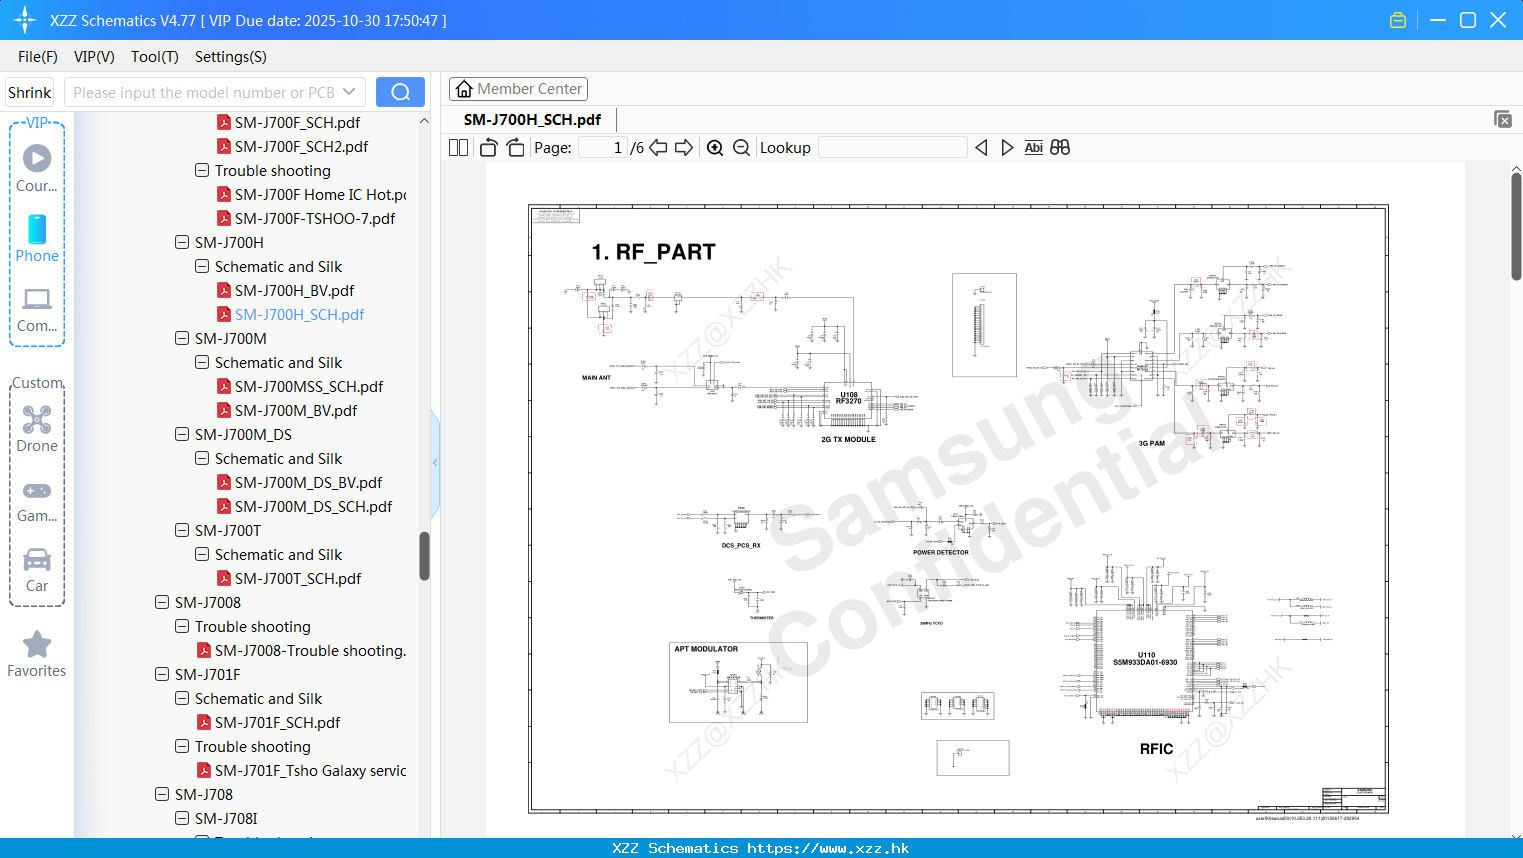Image resolution: width=1523 pixels, height=858 pixels.
Task: Open SM-J700F_SCH2.pdf file
Action: coord(301,147)
